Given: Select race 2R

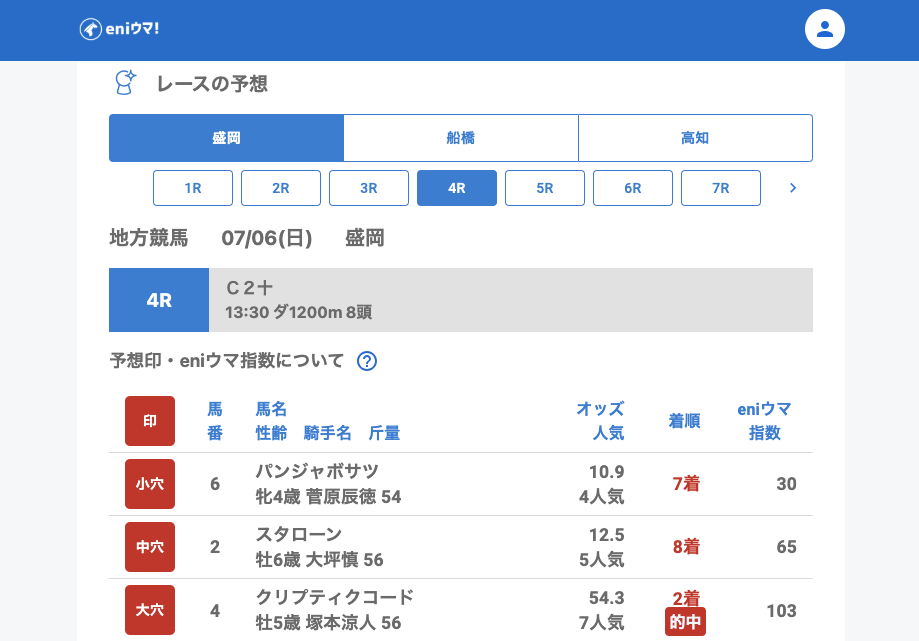Looking at the screenshot, I should (x=281, y=188).
